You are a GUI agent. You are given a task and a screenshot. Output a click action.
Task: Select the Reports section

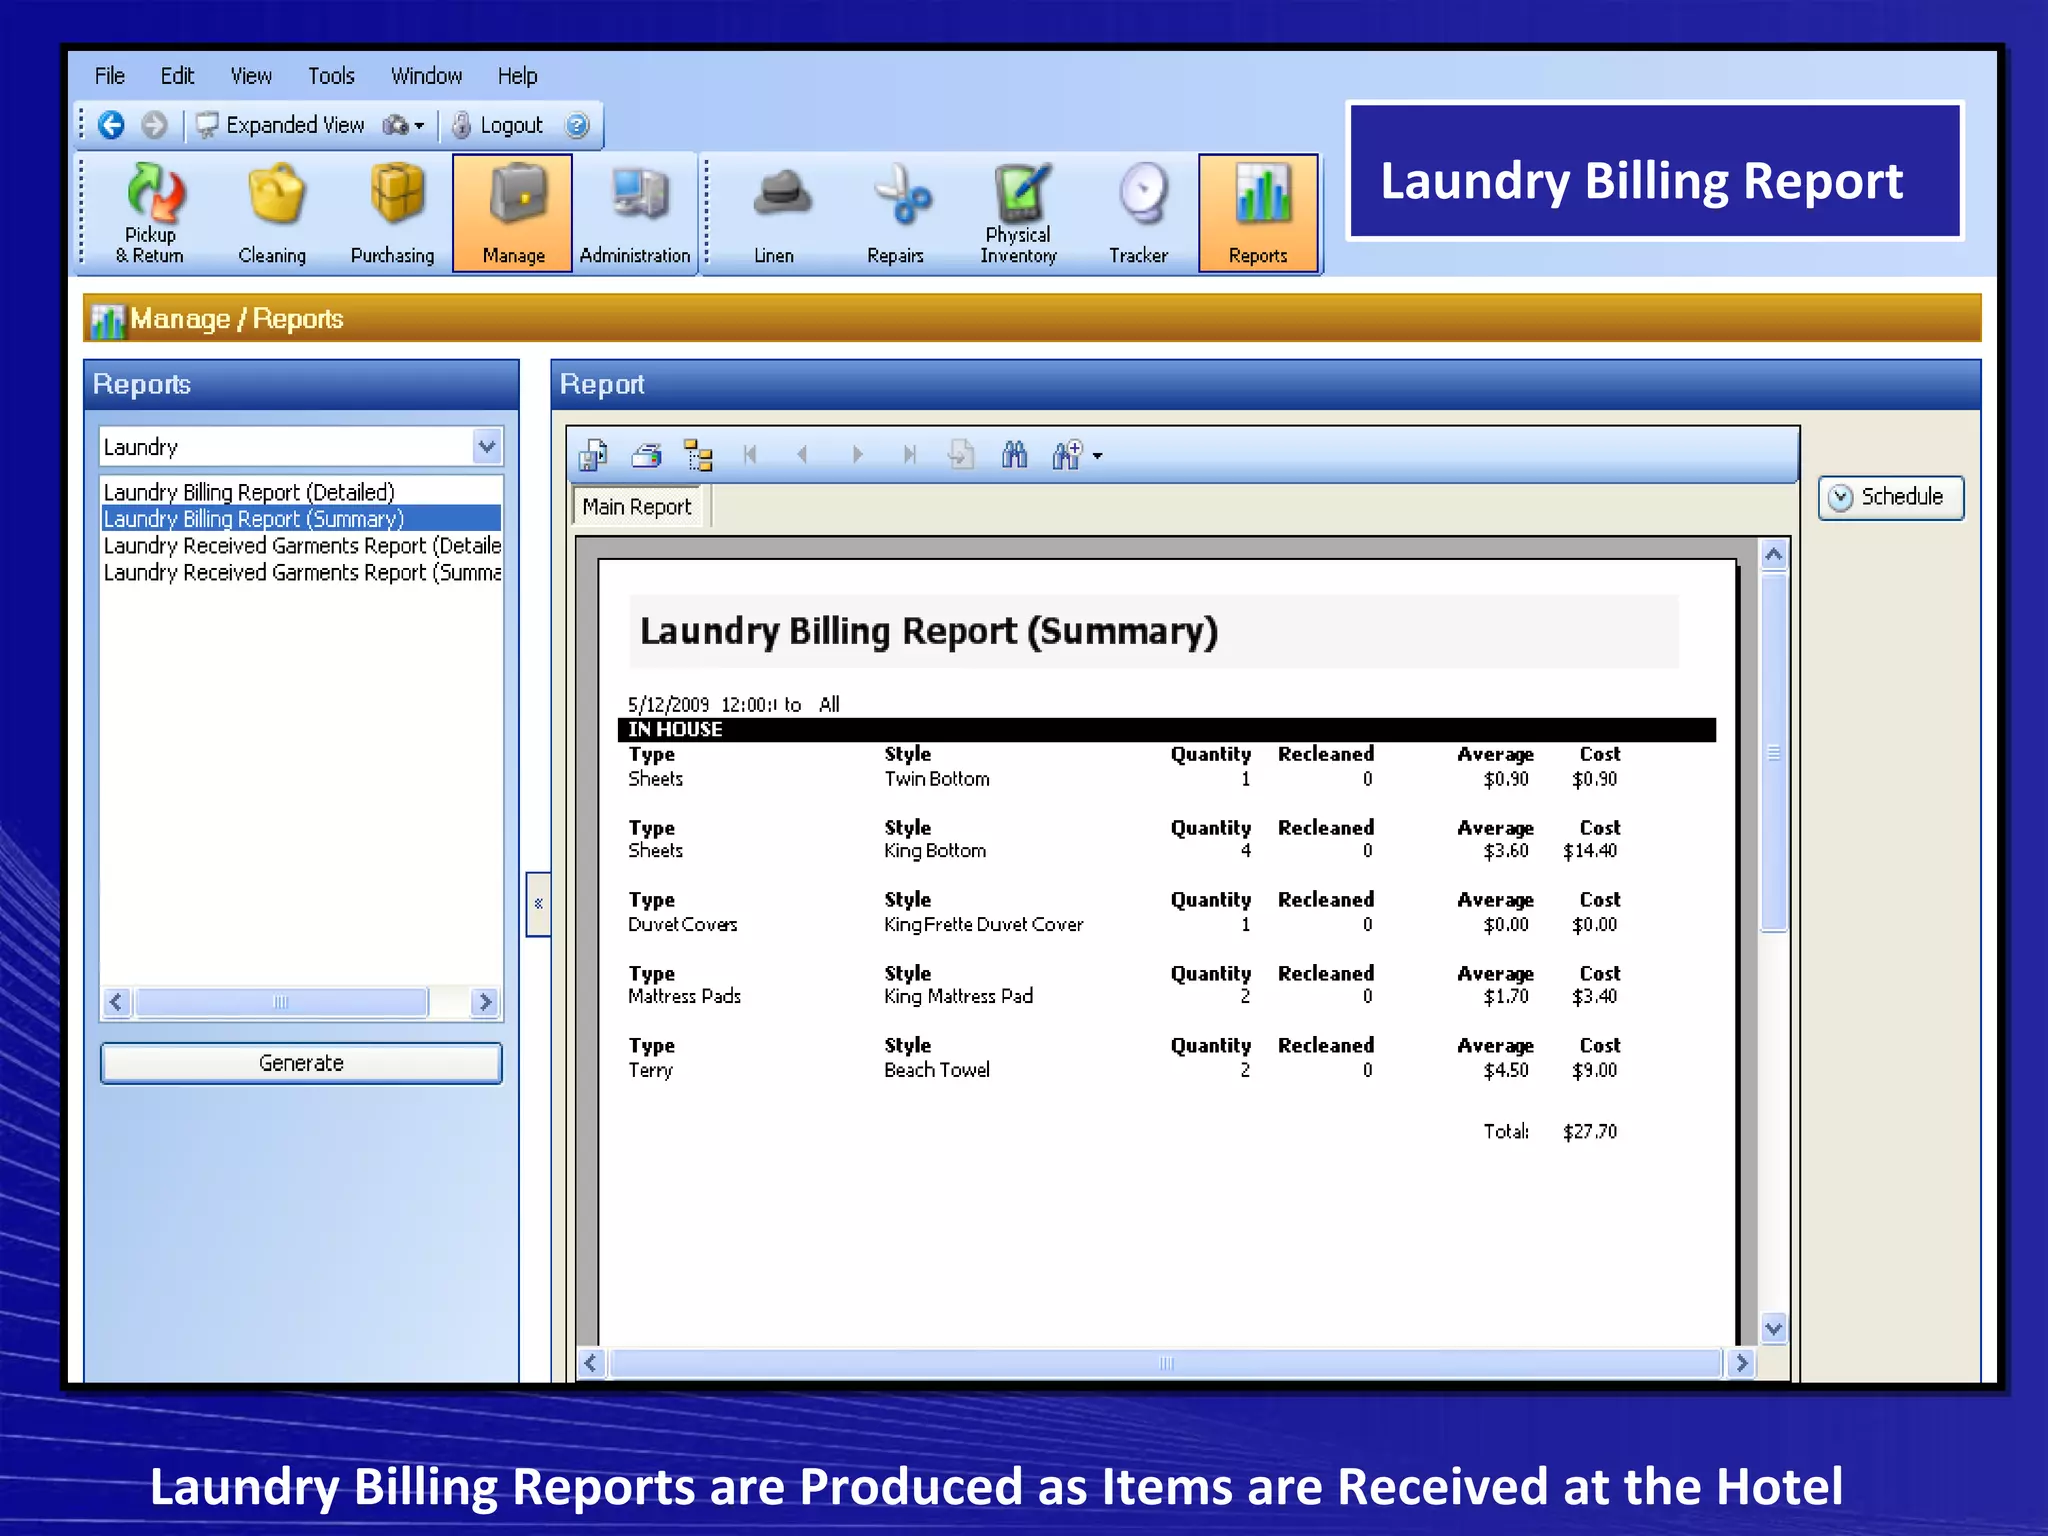coord(1258,213)
